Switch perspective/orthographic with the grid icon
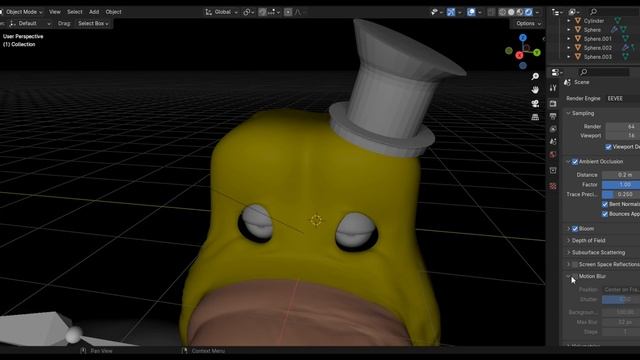The image size is (640, 360). [535, 117]
